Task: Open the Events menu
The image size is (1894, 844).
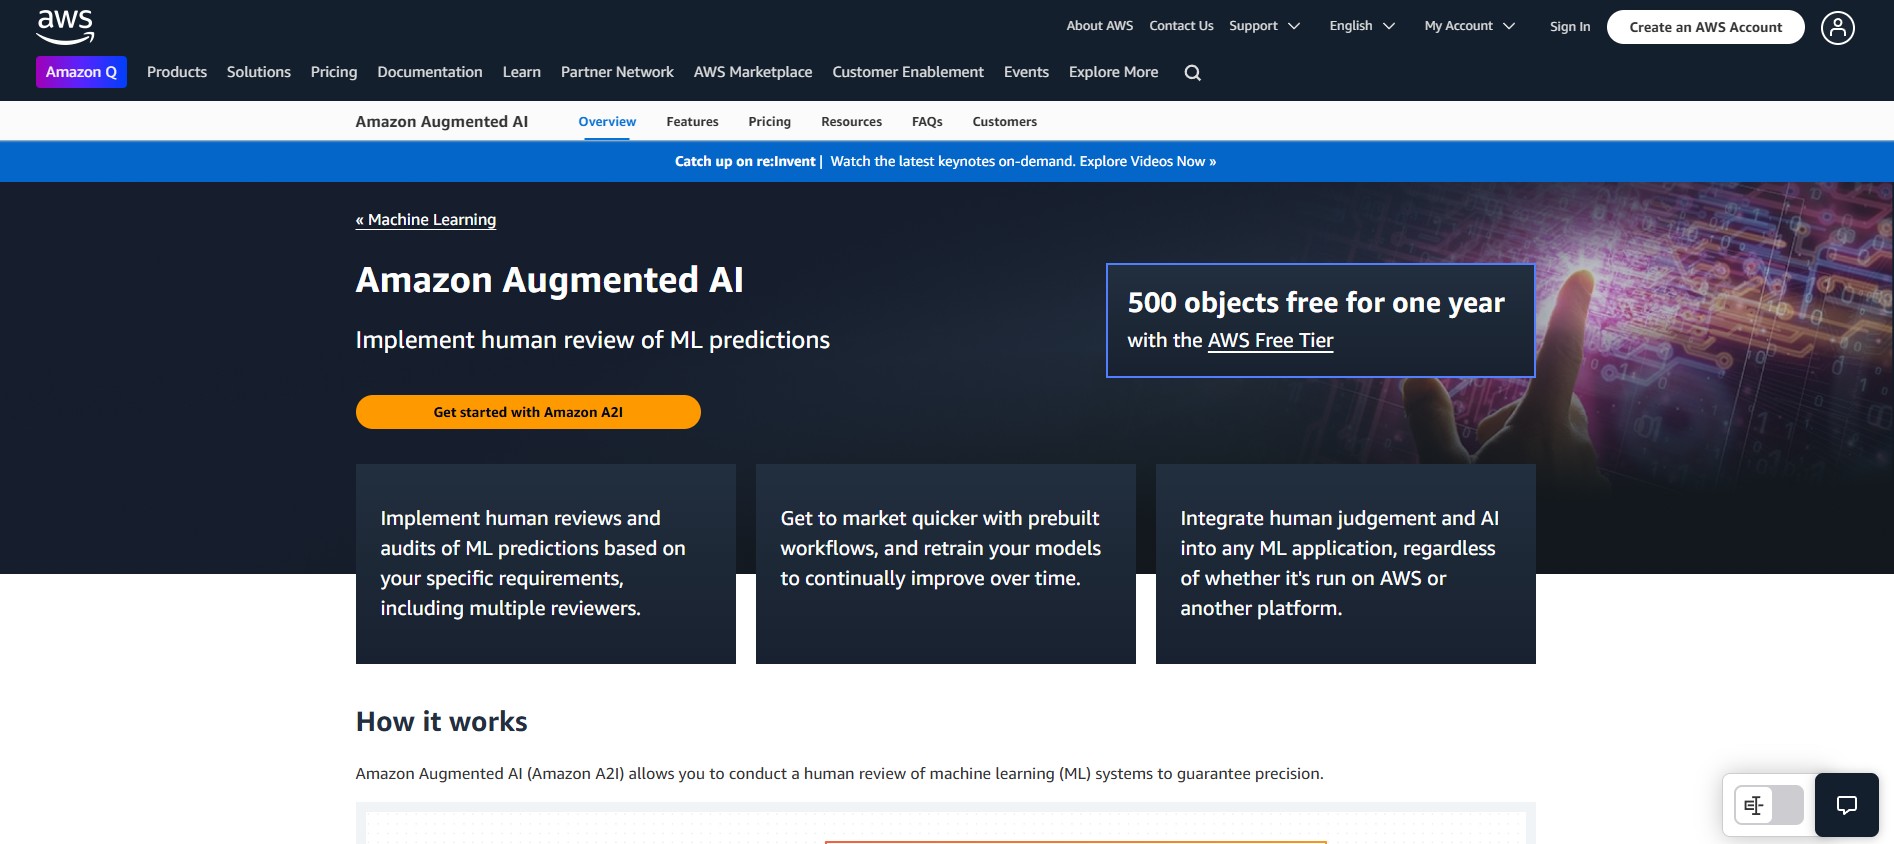Action: (x=1026, y=72)
